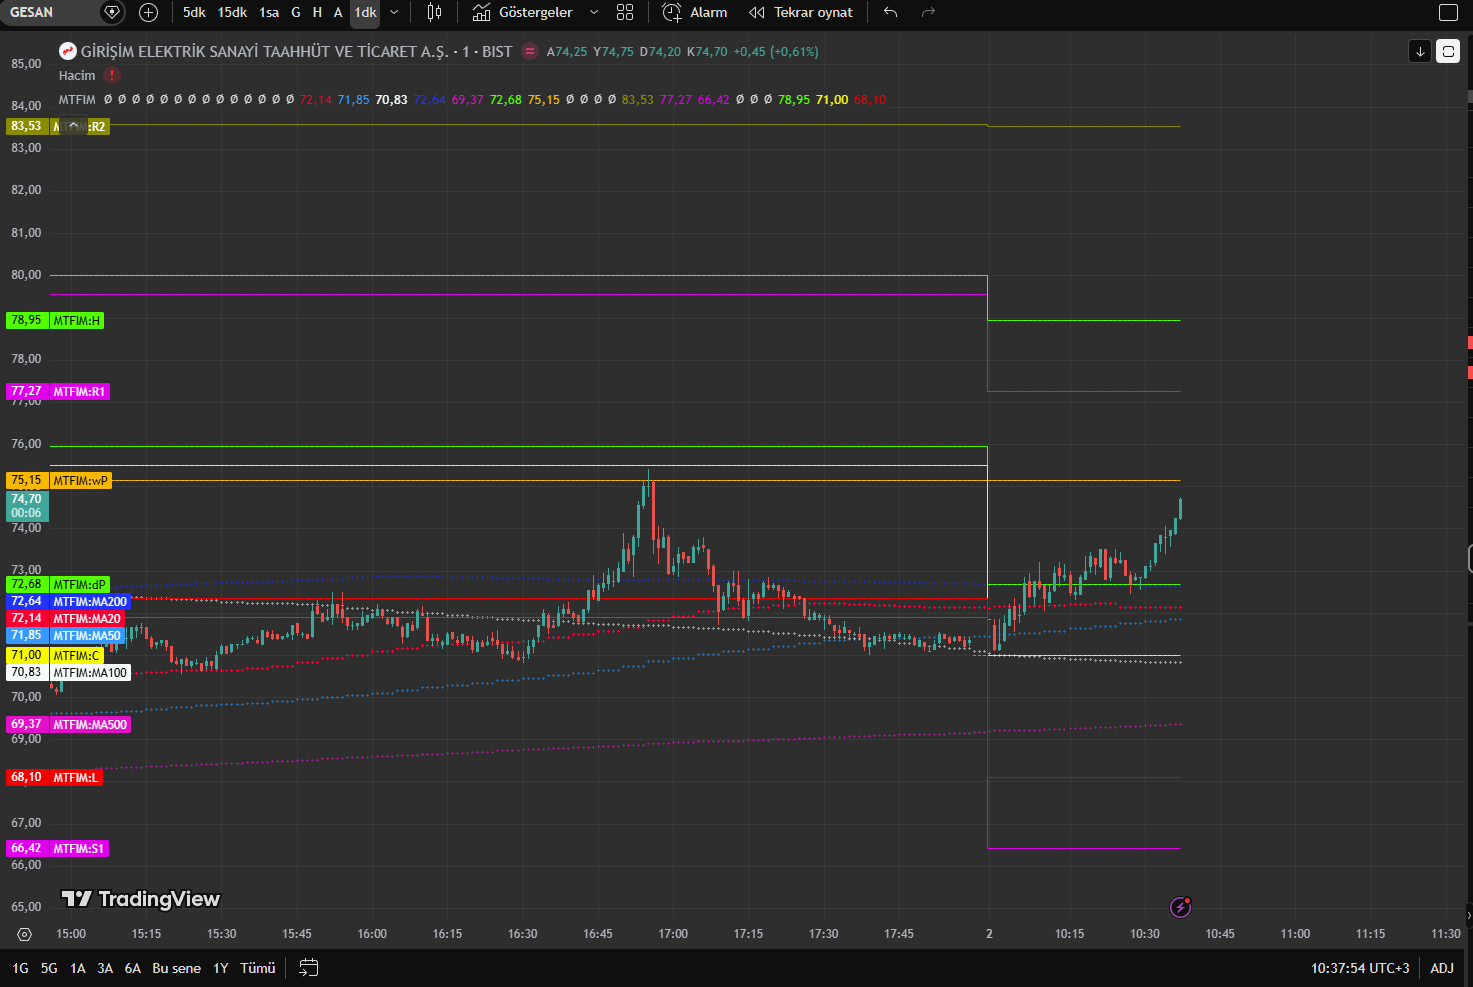
Task: Click the diamond badge icon beside GESAN
Action: click(112, 12)
